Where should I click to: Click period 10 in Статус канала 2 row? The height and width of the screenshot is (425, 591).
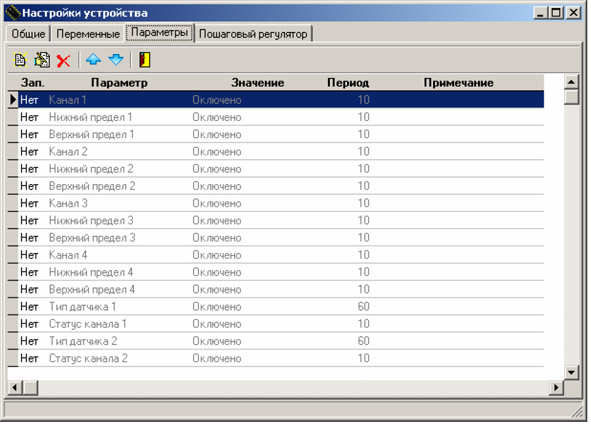click(363, 358)
